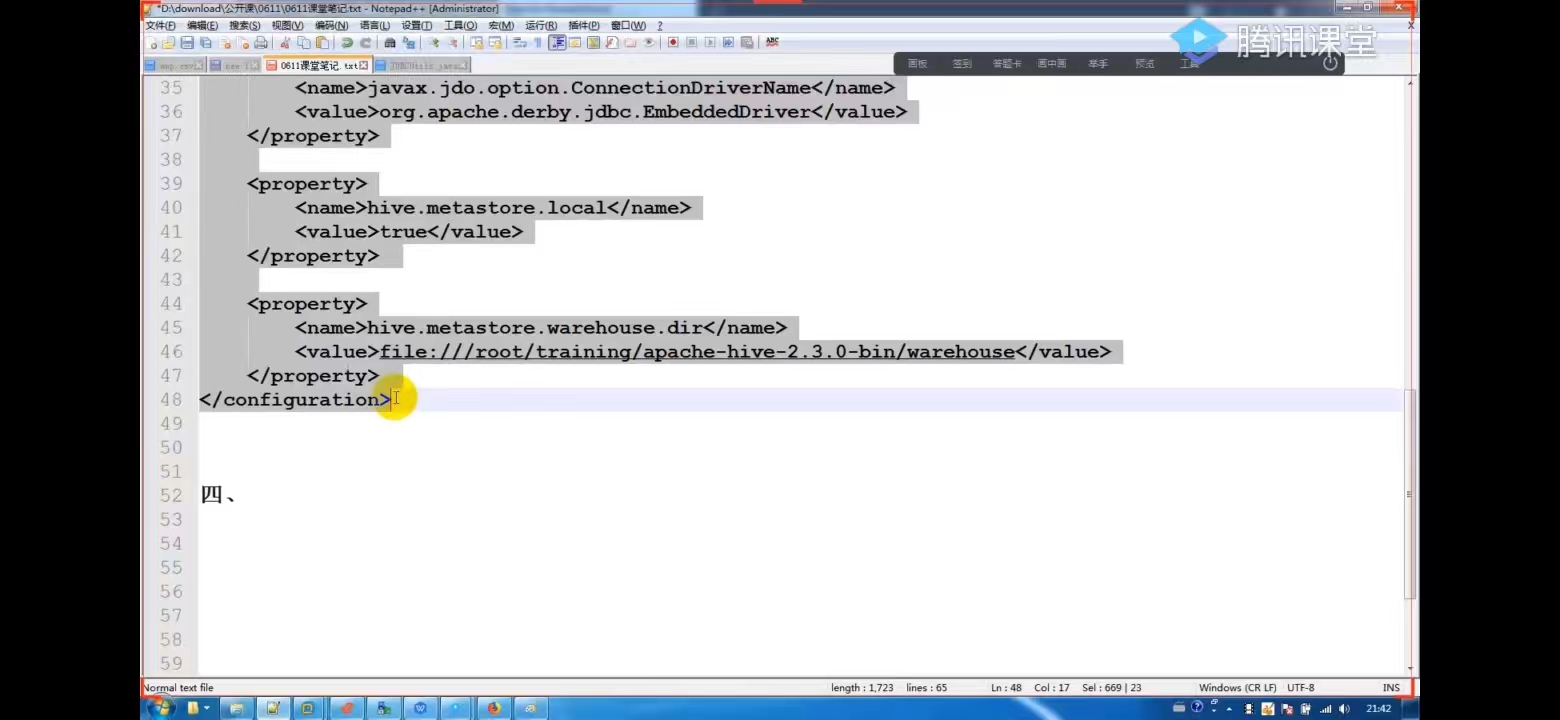The width and height of the screenshot is (1560, 720).
Task: Open the 编辑(E) menu
Action: pyautogui.click(x=203, y=25)
